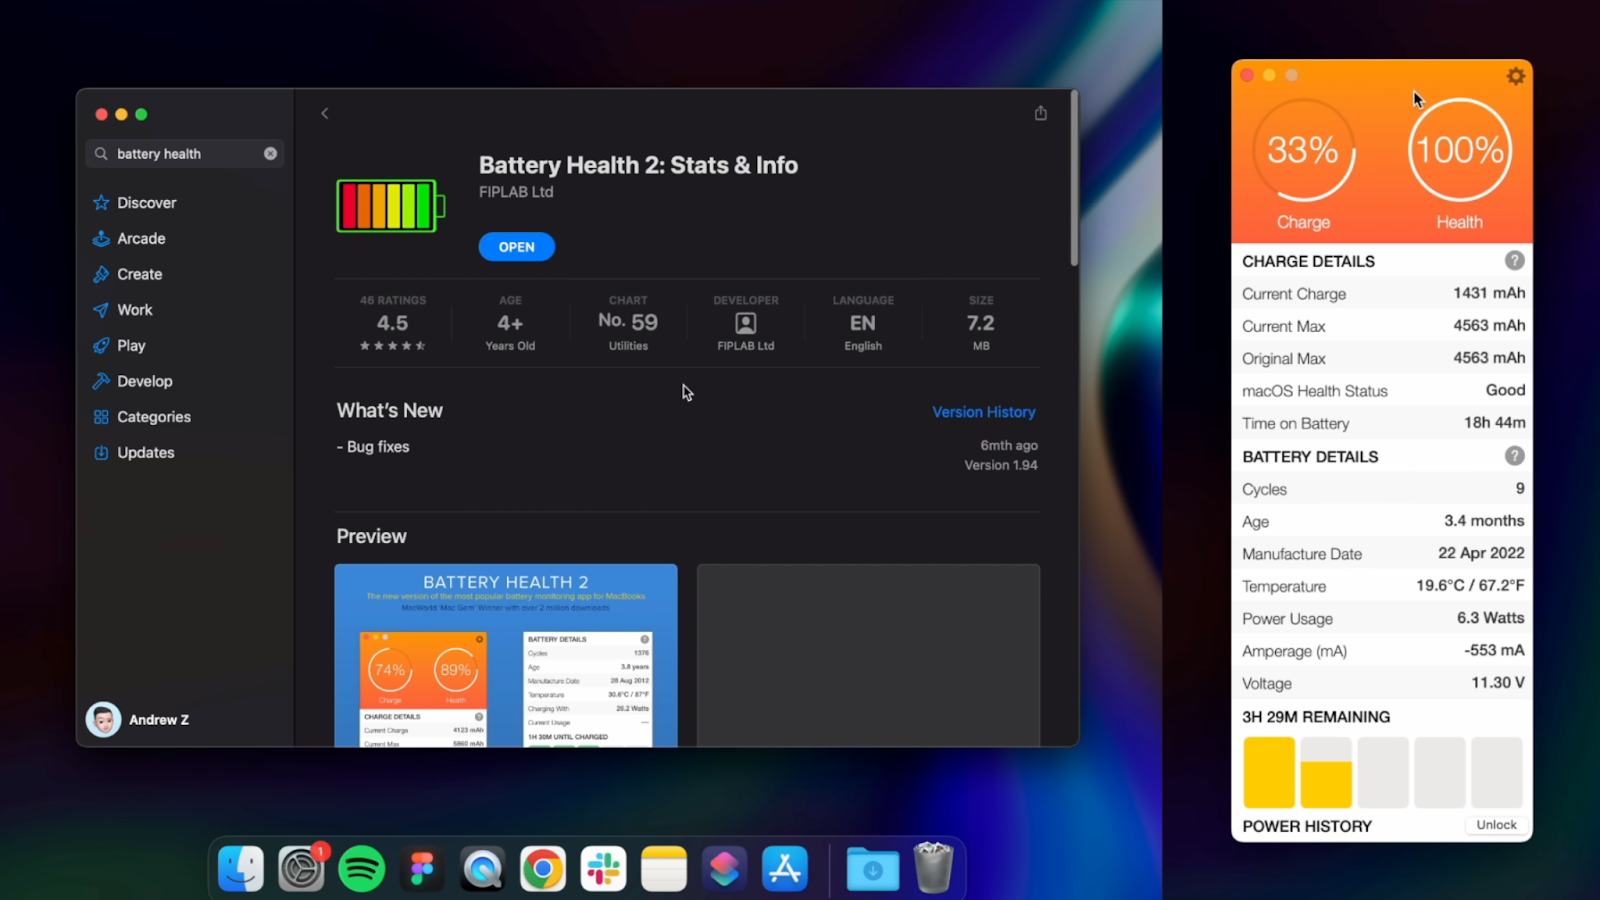The width and height of the screenshot is (1600, 900).
Task: Click the search magnifier icon
Action: [x=101, y=154]
